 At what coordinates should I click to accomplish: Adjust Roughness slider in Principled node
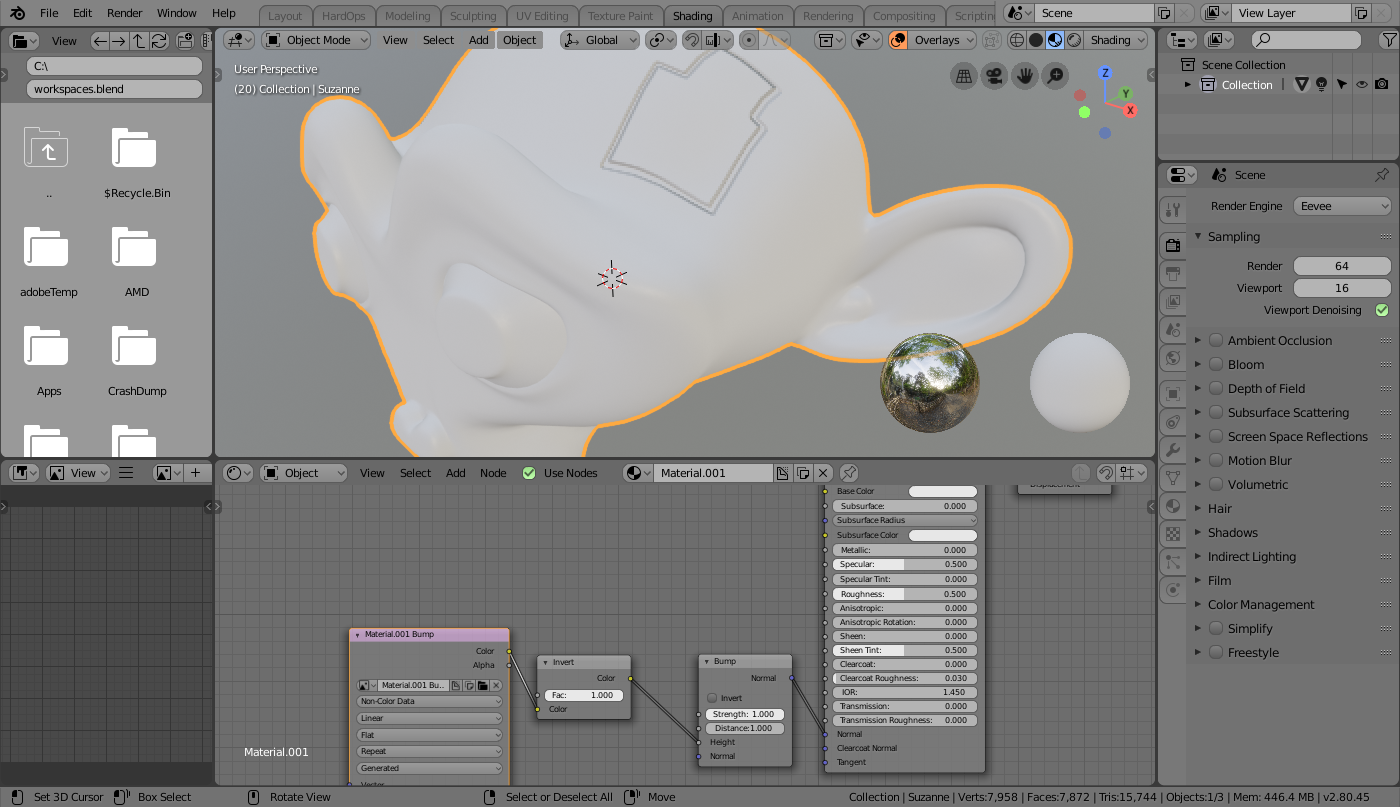(904, 594)
